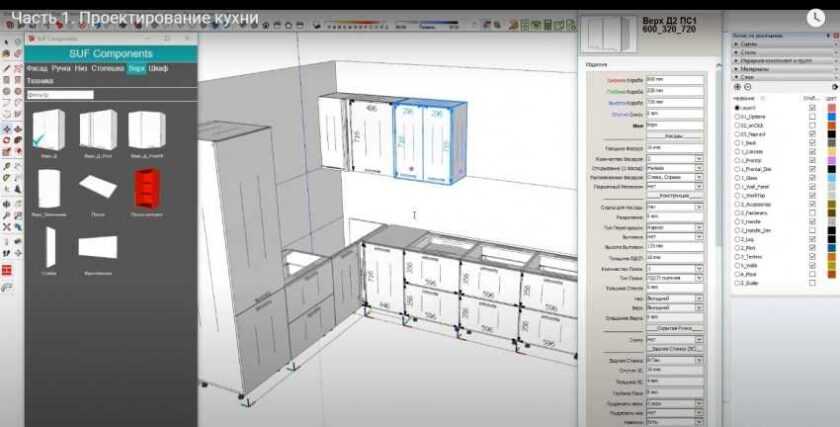Choose the first upper cabinet with checkmark
Screen dimensions: 840x427
click(x=48, y=129)
